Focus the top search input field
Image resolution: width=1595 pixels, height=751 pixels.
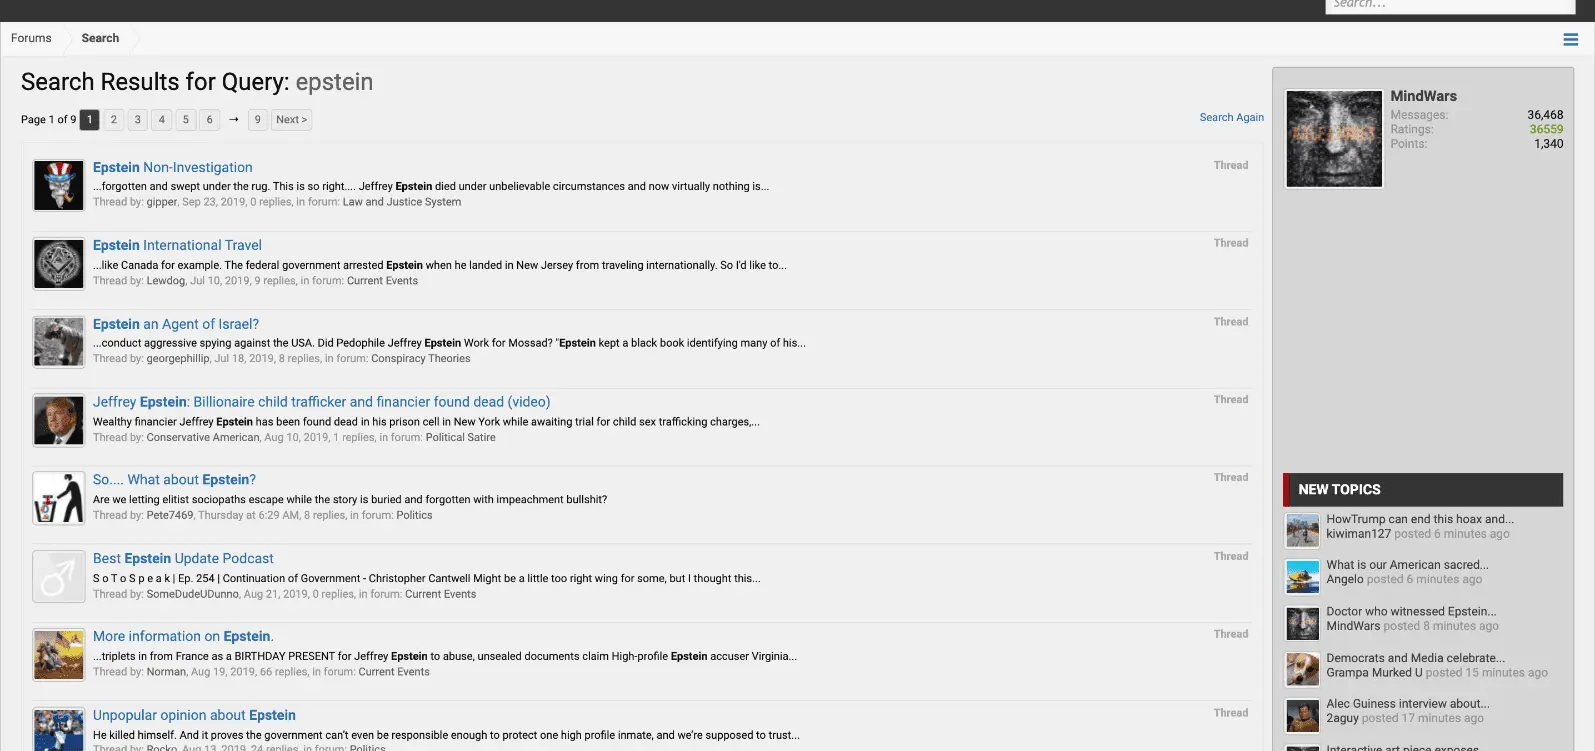pos(1449,6)
